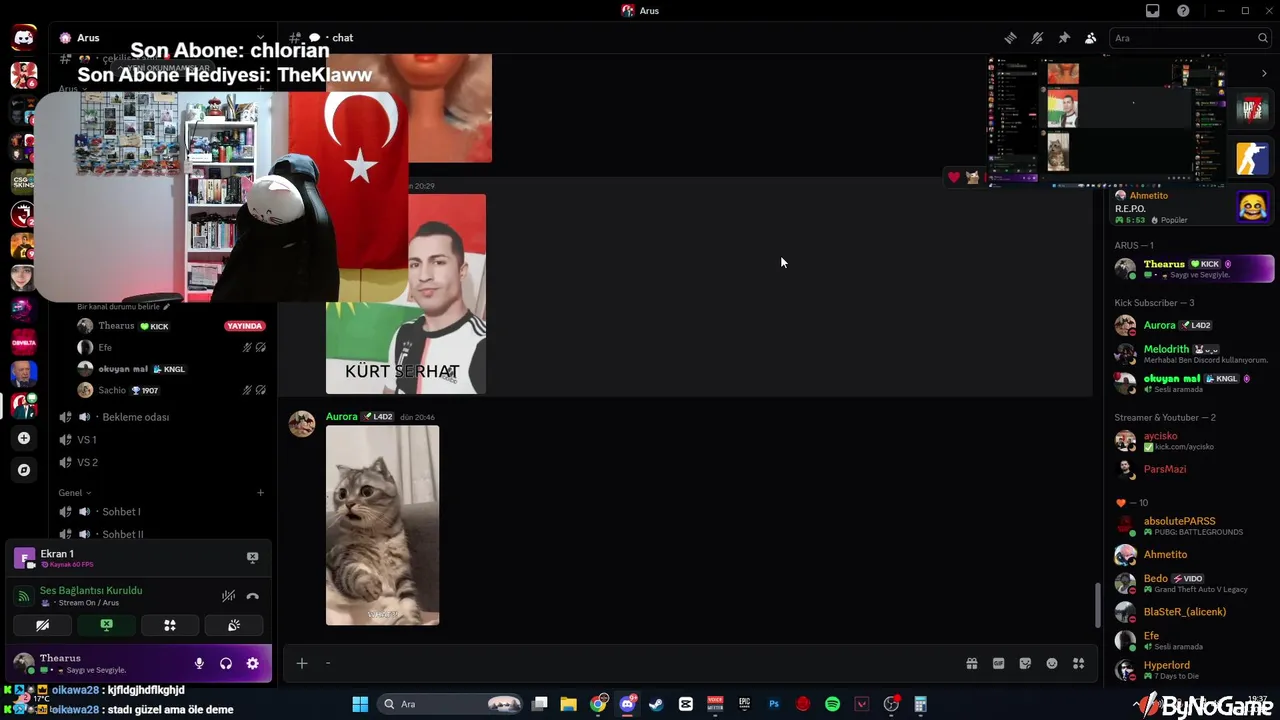Toggle the member list in chat header
The image size is (1280, 720).
[x=1090, y=38]
